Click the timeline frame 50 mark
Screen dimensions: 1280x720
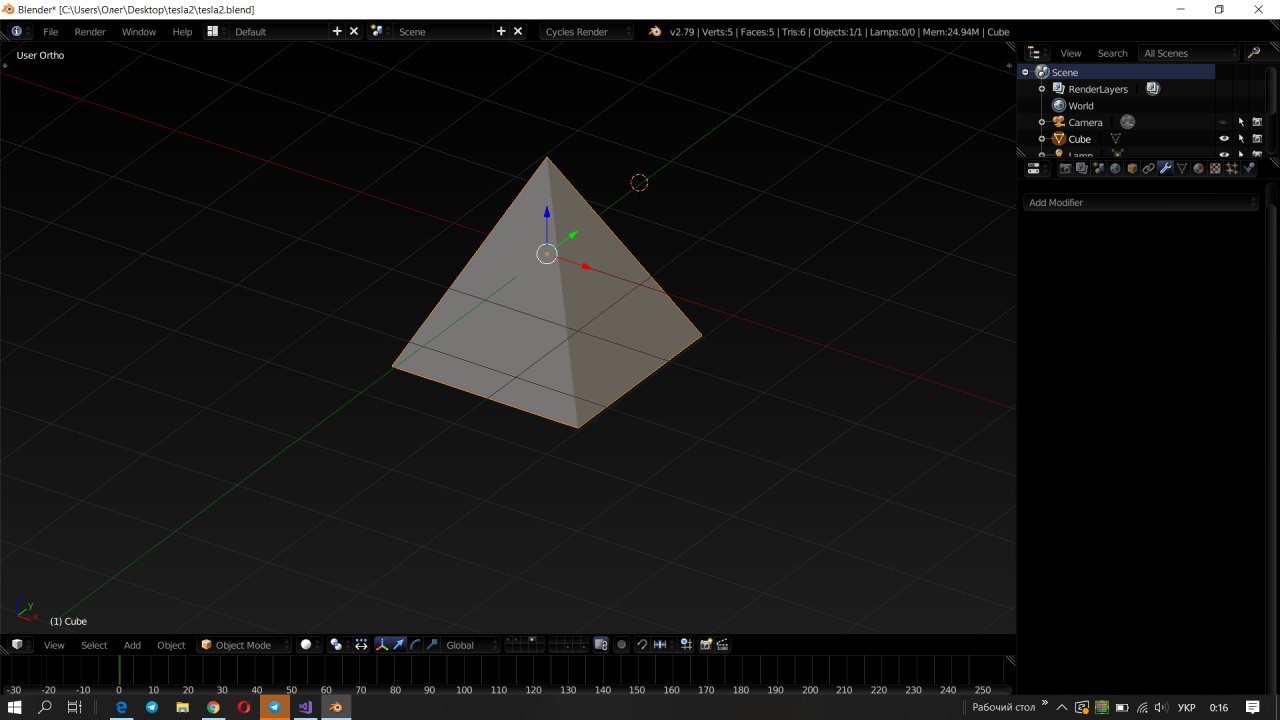click(291, 690)
